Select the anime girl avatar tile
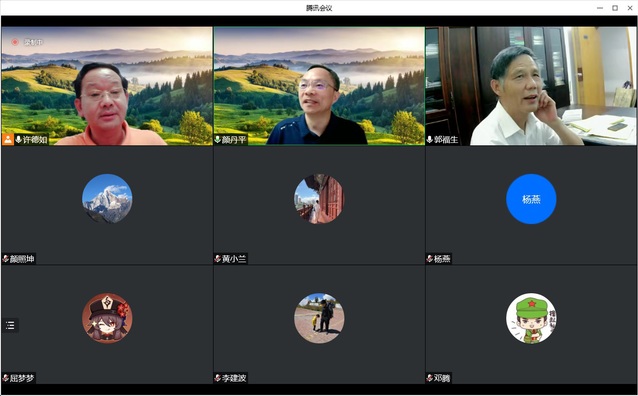Screen dimensions: 638x396 (x=107, y=318)
